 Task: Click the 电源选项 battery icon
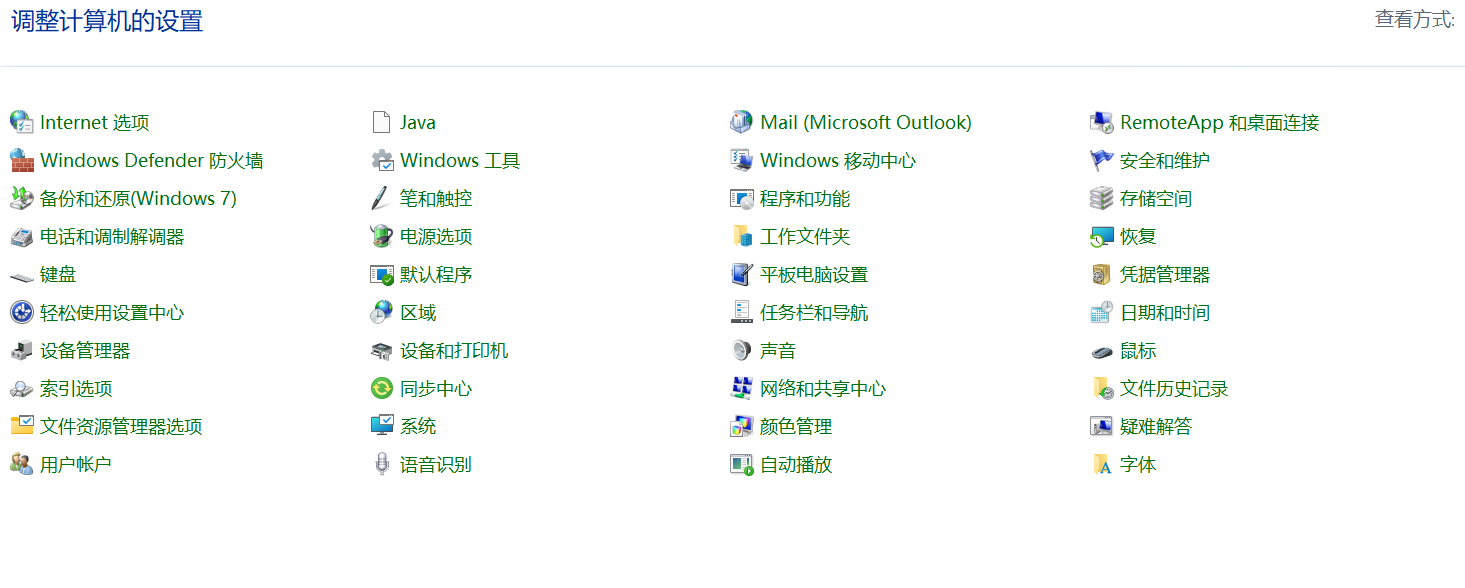[x=382, y=236]
